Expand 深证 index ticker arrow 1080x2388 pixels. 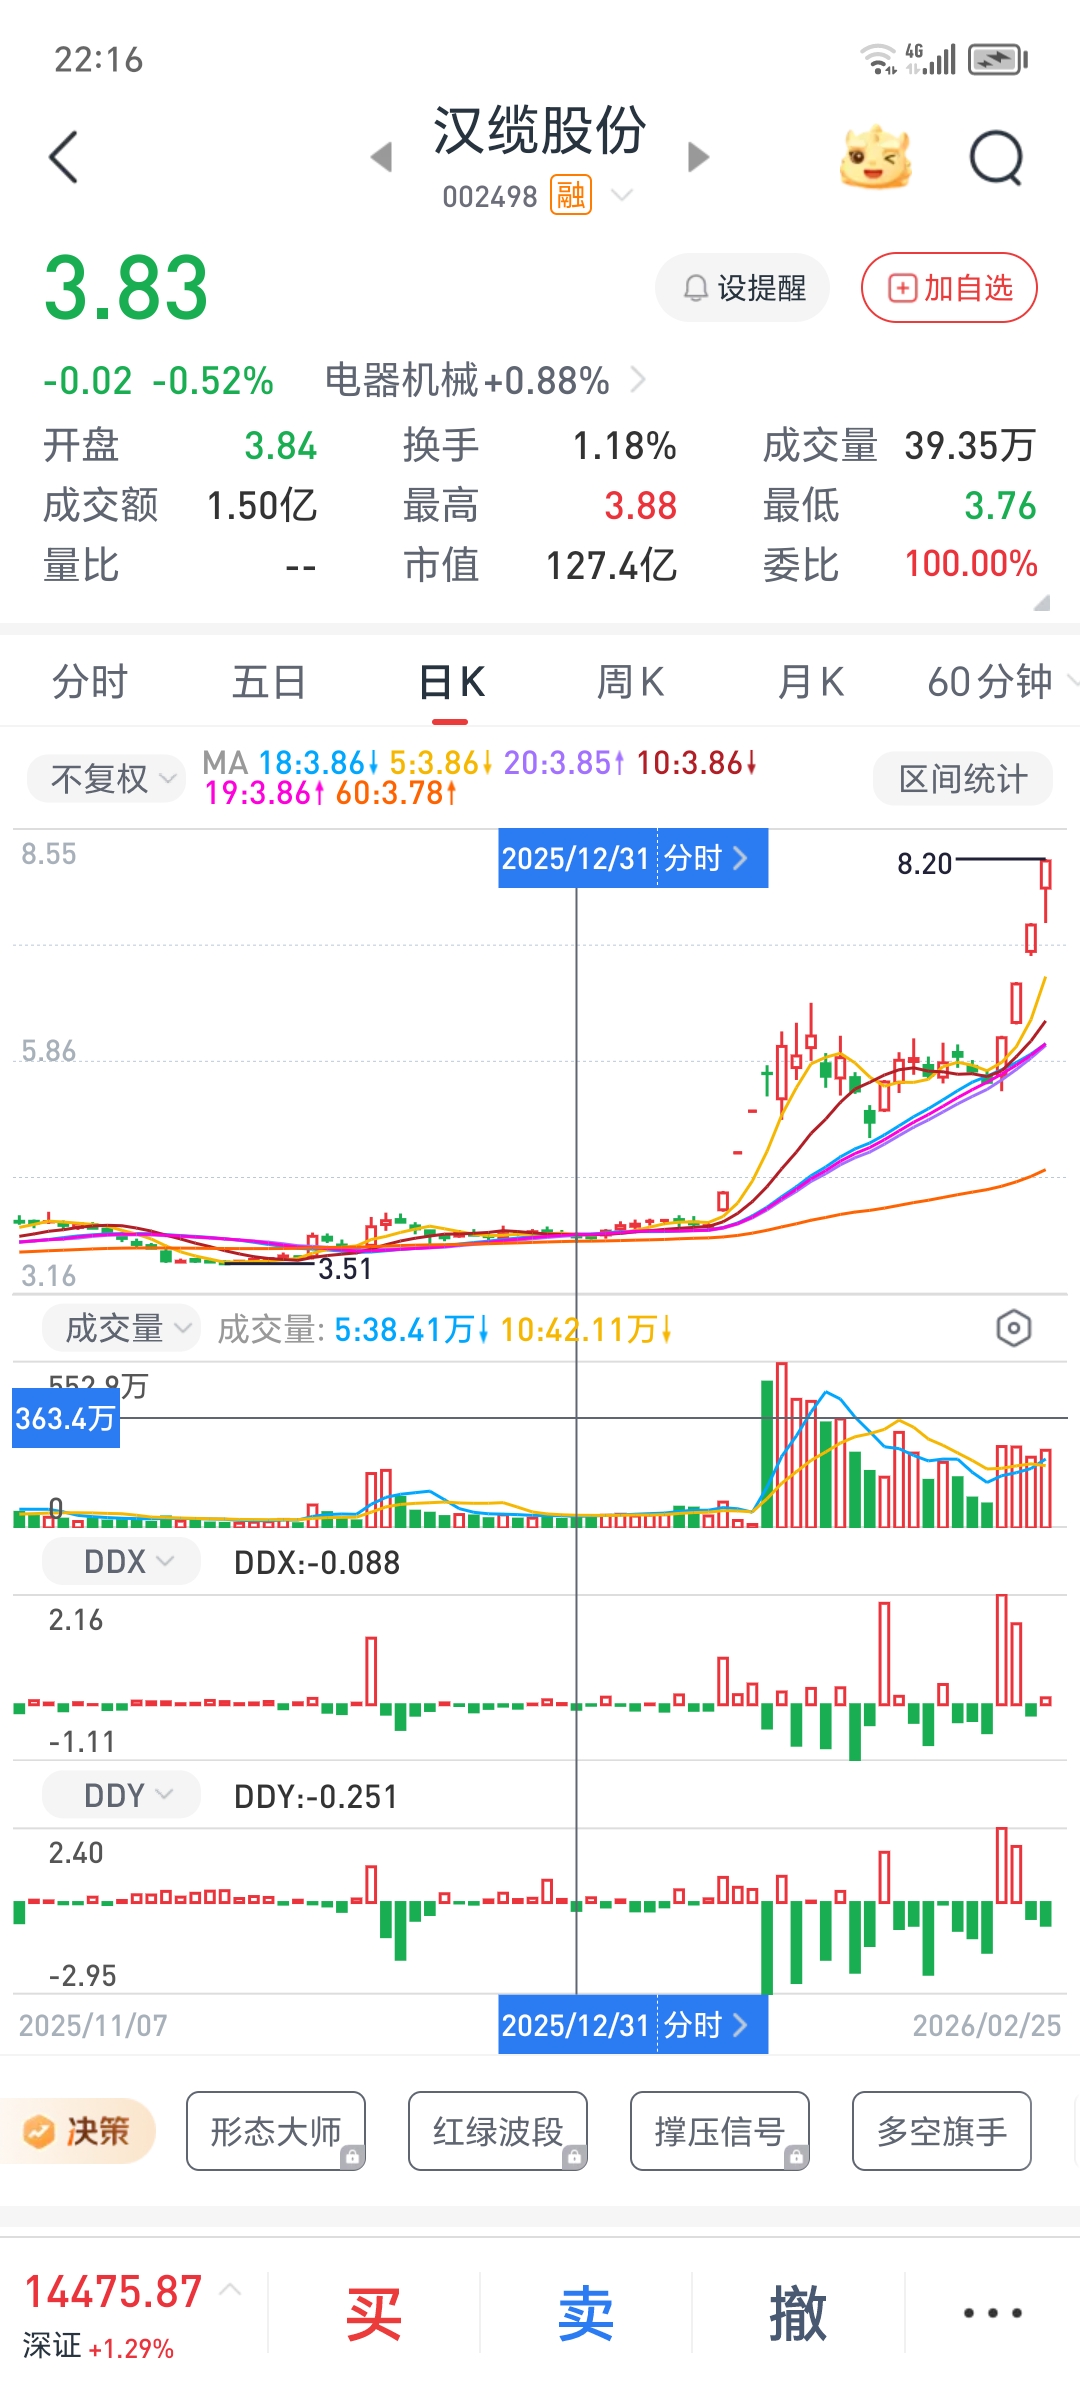click(230, 2289)
